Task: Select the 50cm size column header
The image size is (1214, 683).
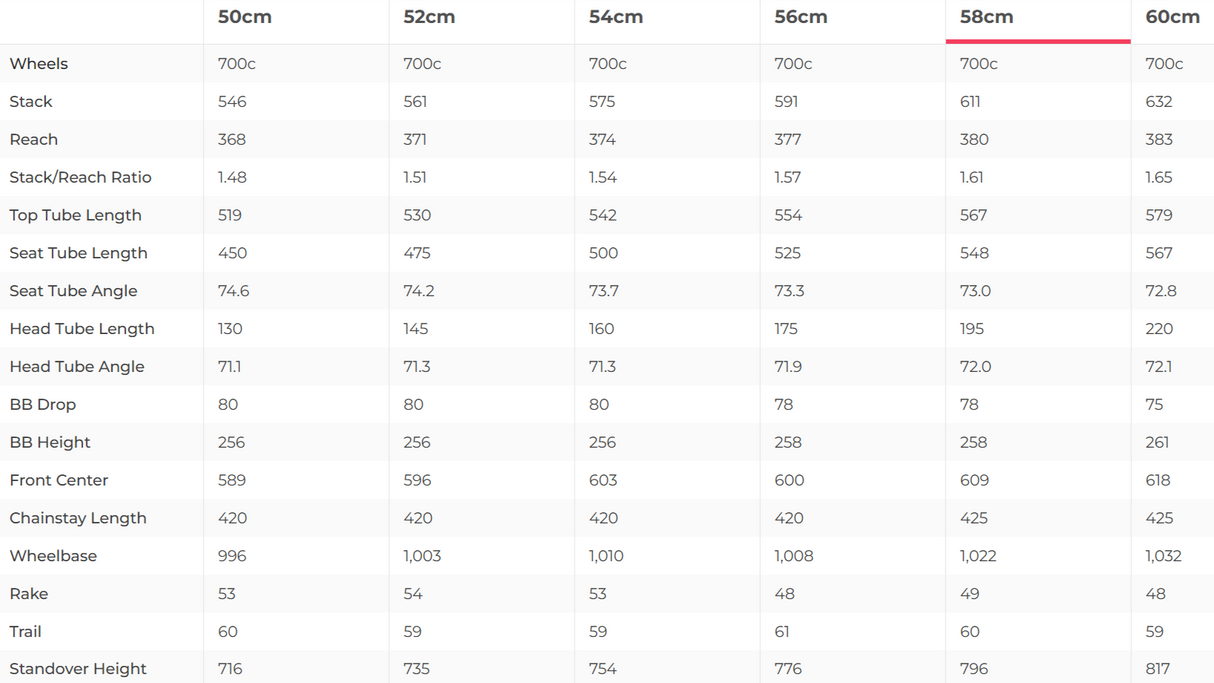Action: (245, 17)
